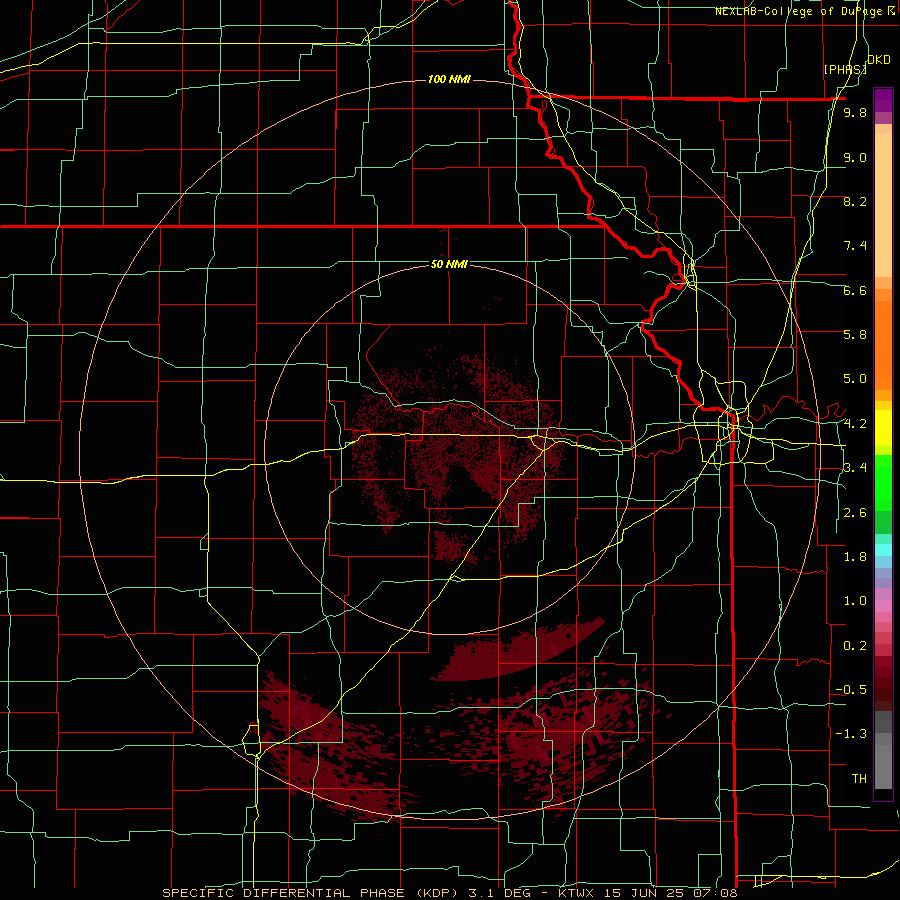
Task: Click the bright green band of the color bar
Action: 883,482
